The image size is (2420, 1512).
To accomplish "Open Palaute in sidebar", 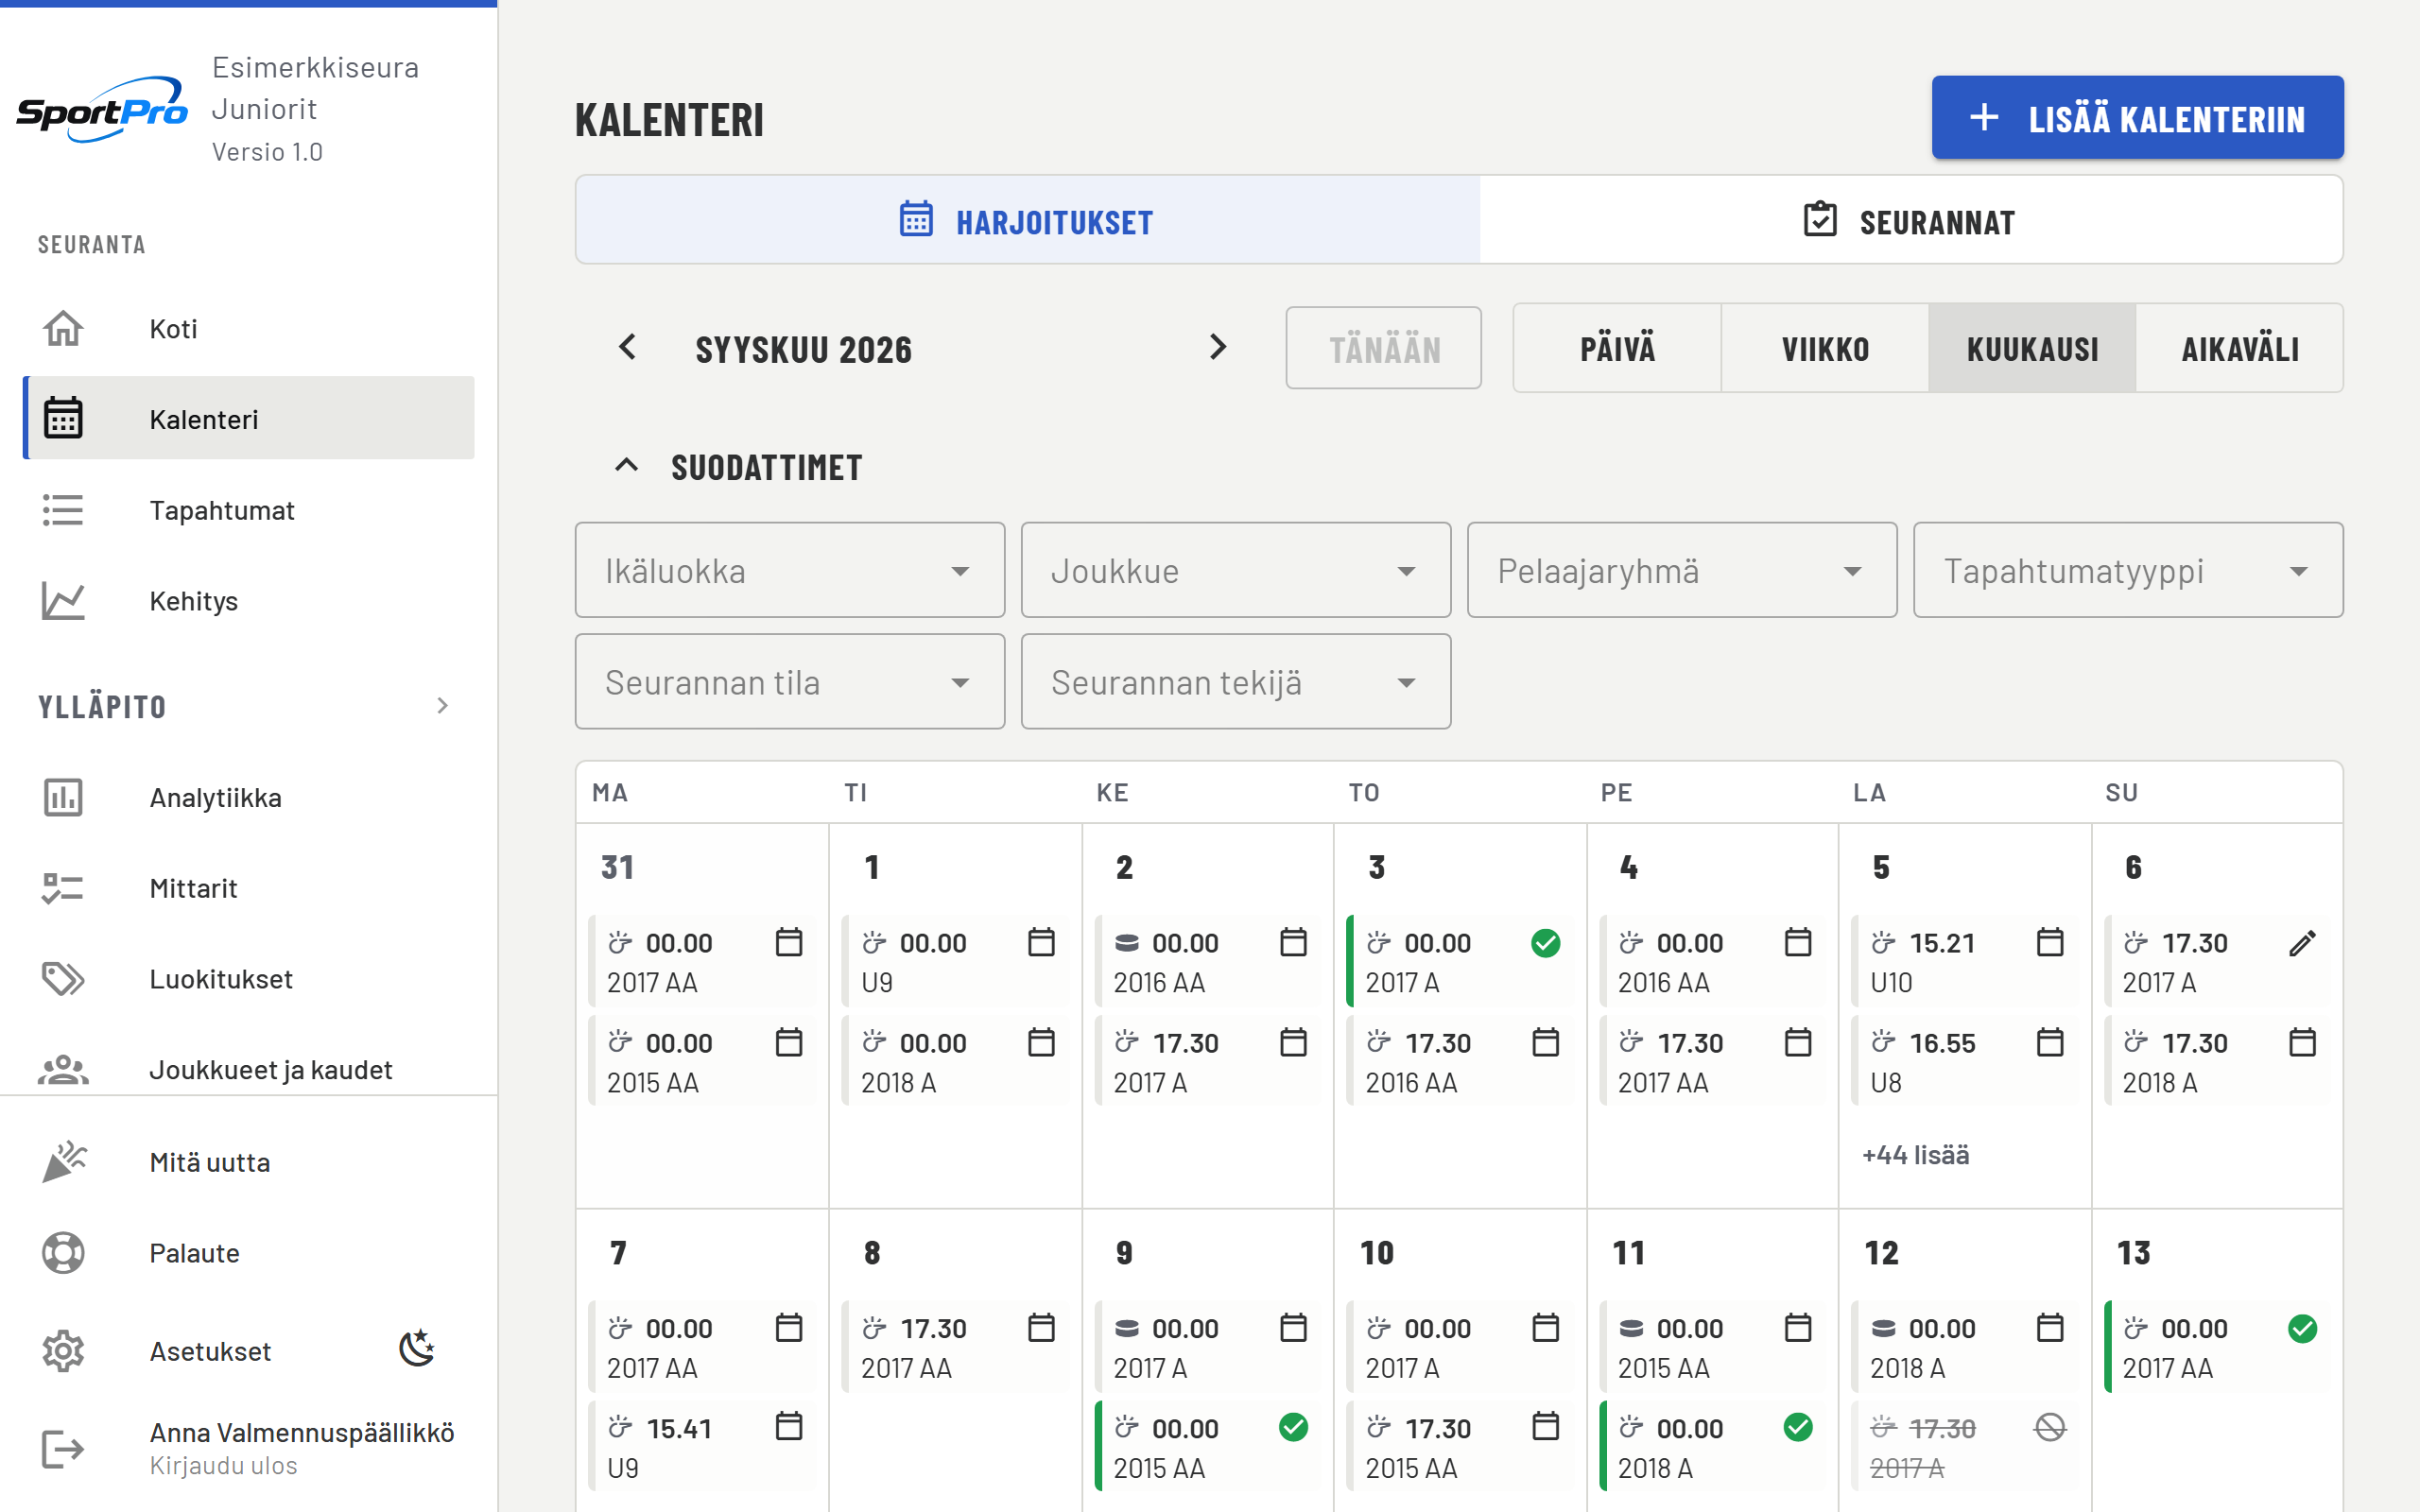I will point(248,1253).
